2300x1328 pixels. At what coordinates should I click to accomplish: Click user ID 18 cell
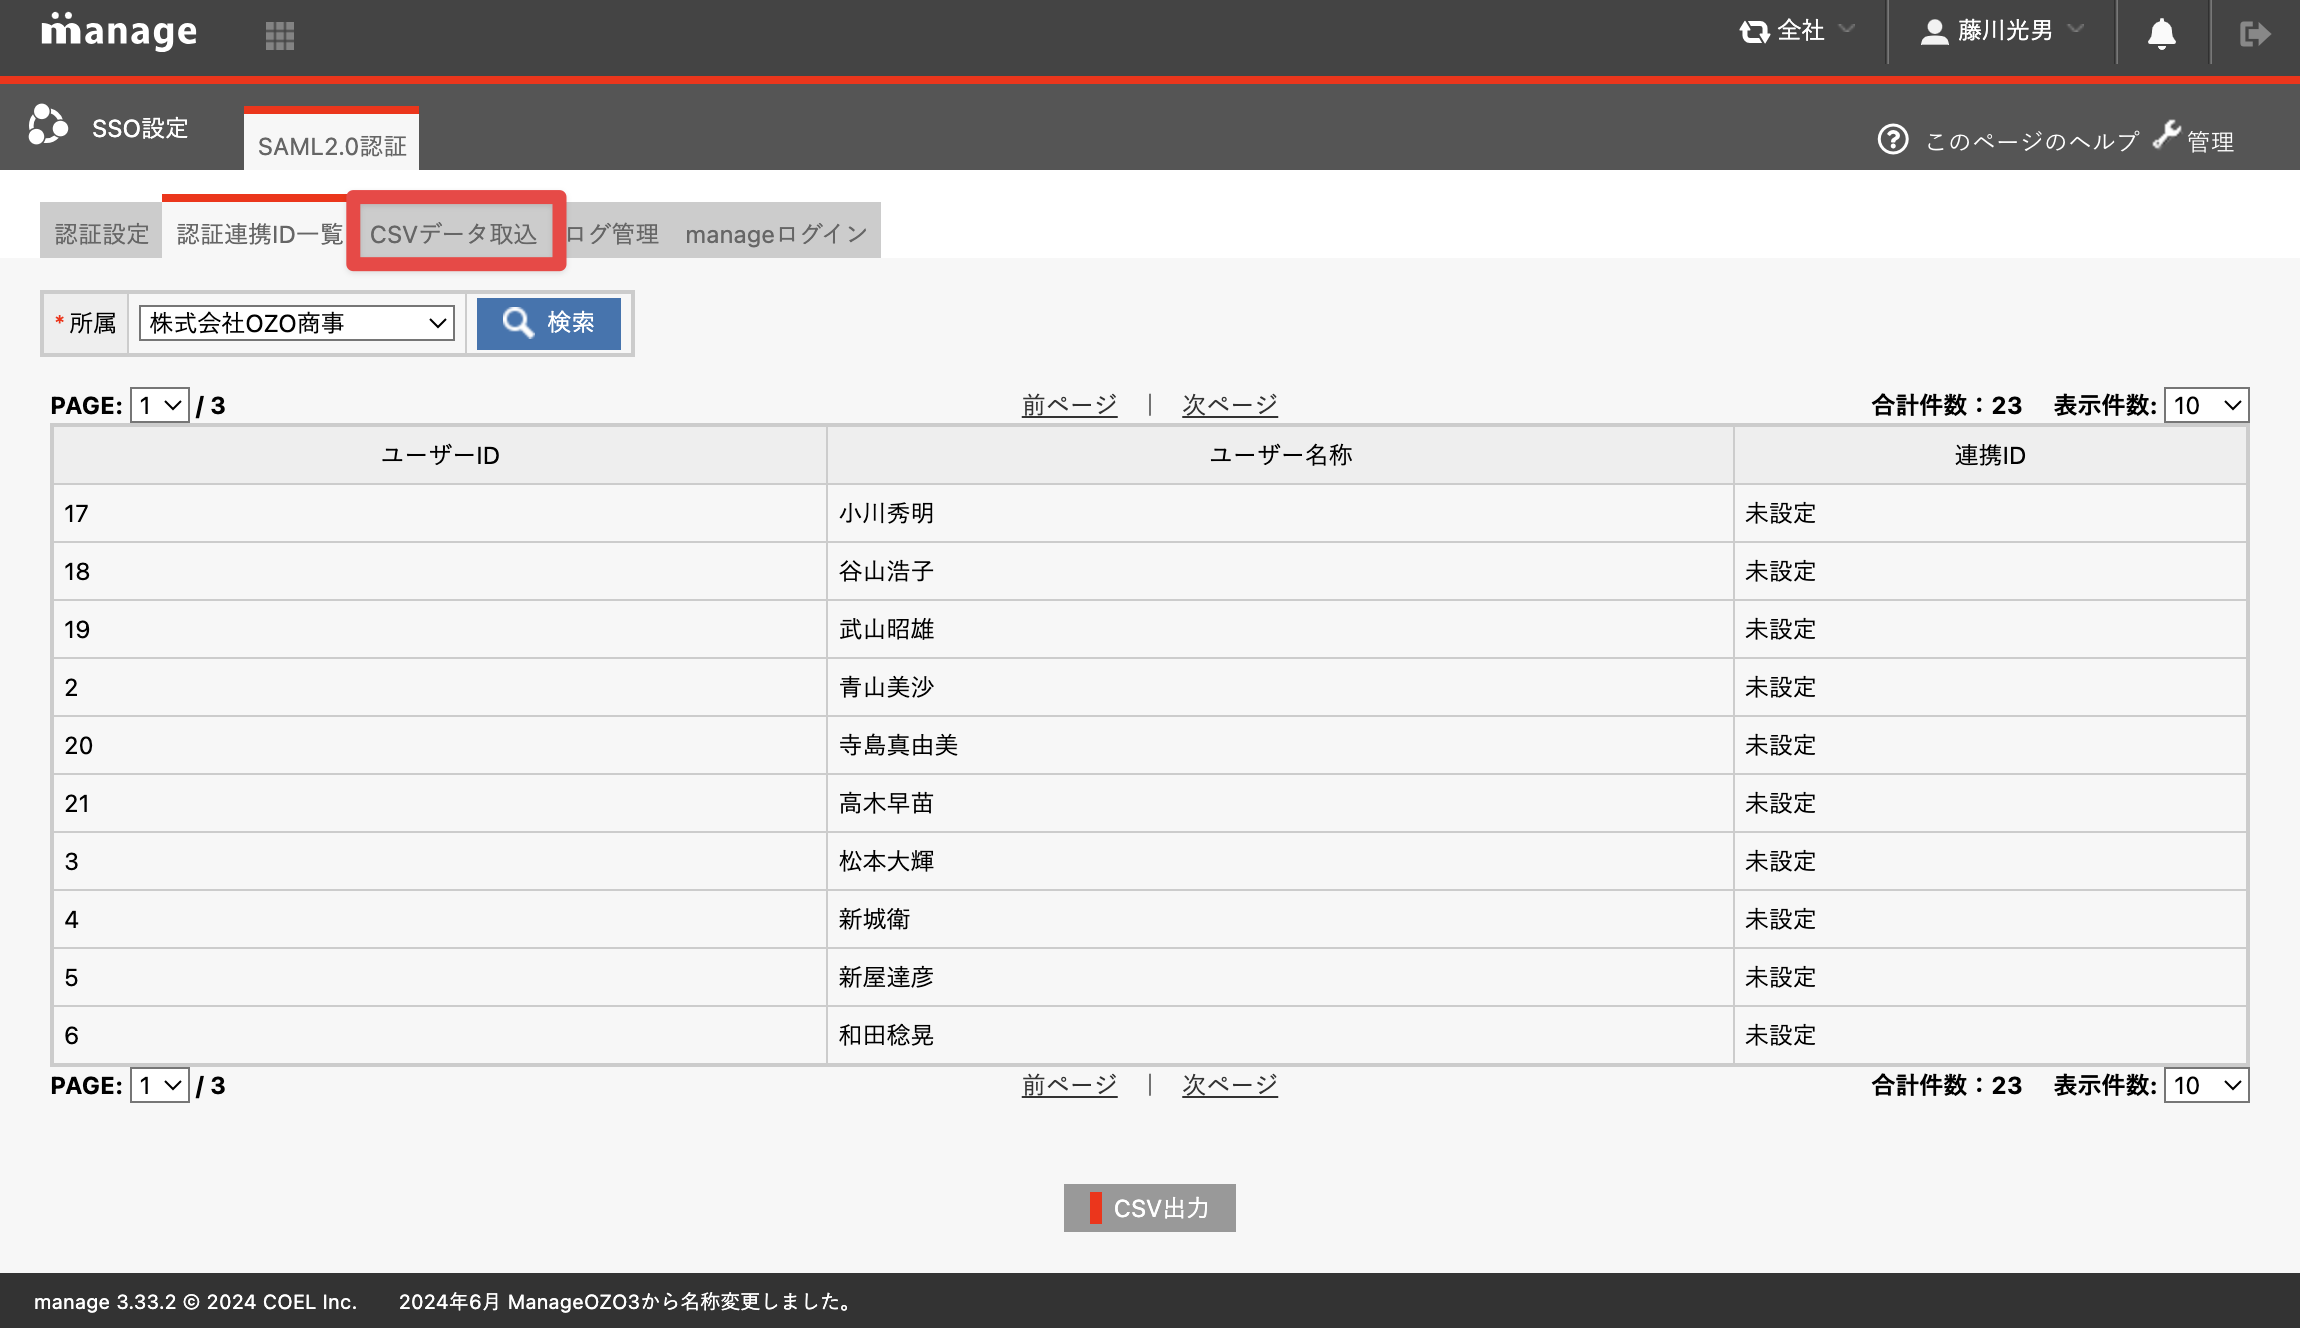click(440, 571)
